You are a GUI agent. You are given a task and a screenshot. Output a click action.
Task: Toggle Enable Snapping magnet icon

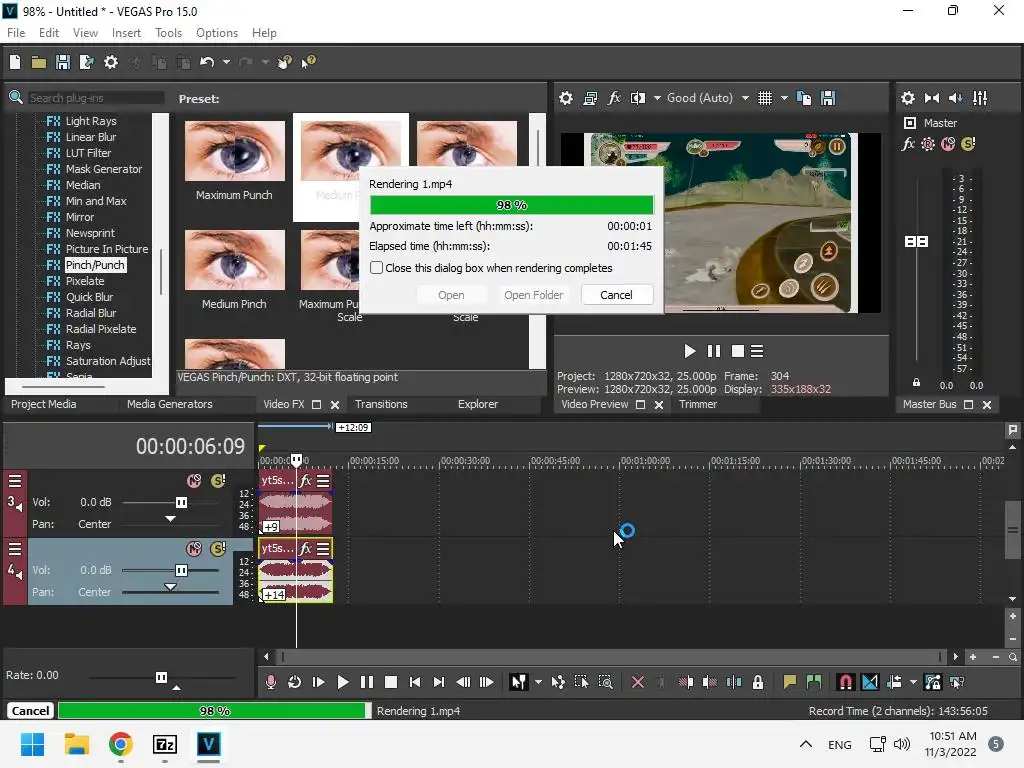[x=845, y=682]
